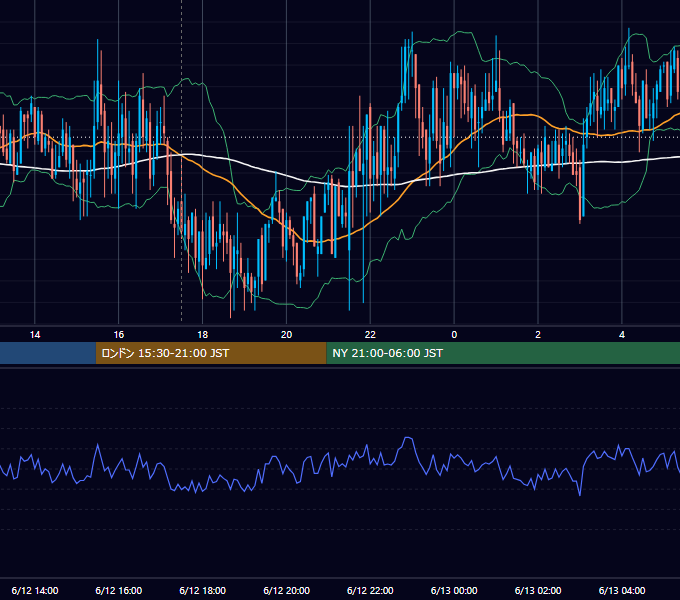The height and width of the screenshot is (600, 680).
Task: Click the 6/12 20:00 date label
Action: tap(286, 590)
